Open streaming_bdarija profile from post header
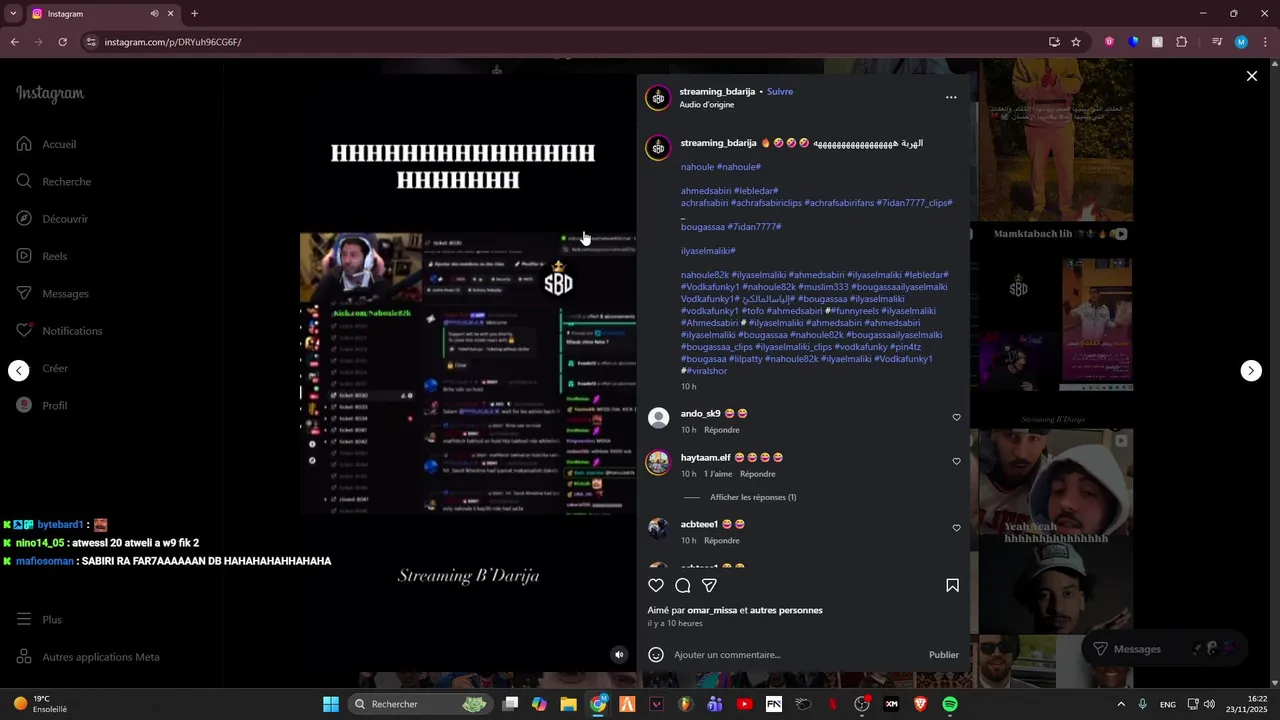Viewport: 1280px width, 720px height. tap(717, 91)
